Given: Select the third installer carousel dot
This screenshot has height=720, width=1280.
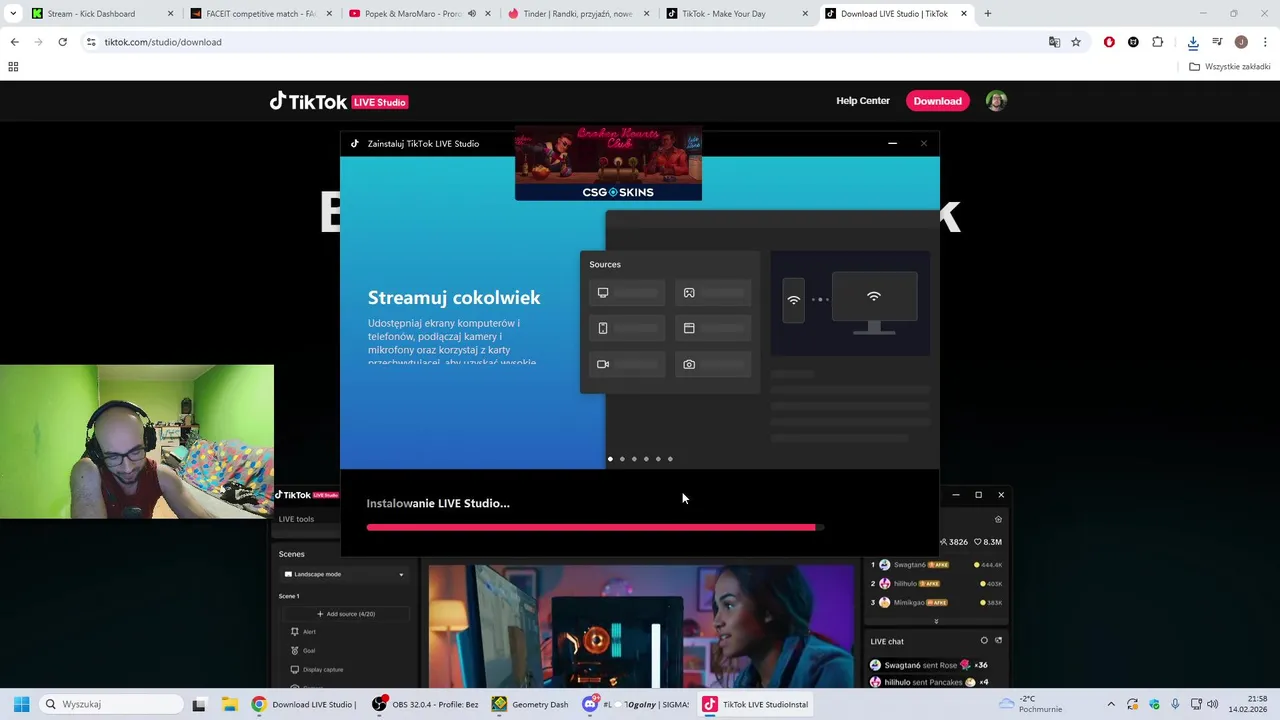Looking at the screenshot, I should click(x=634, y=459).
